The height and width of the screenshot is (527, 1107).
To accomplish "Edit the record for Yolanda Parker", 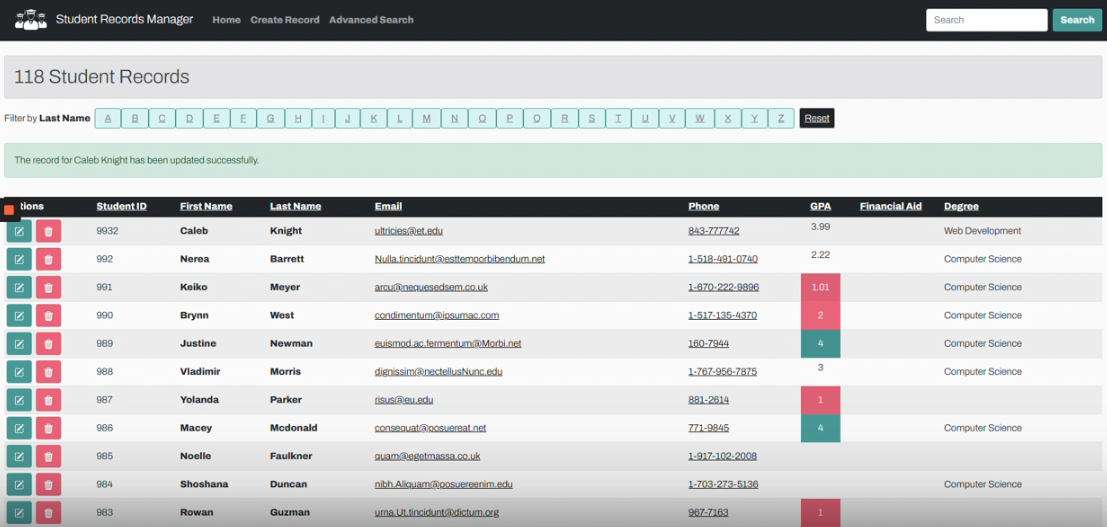I will 19,400.
